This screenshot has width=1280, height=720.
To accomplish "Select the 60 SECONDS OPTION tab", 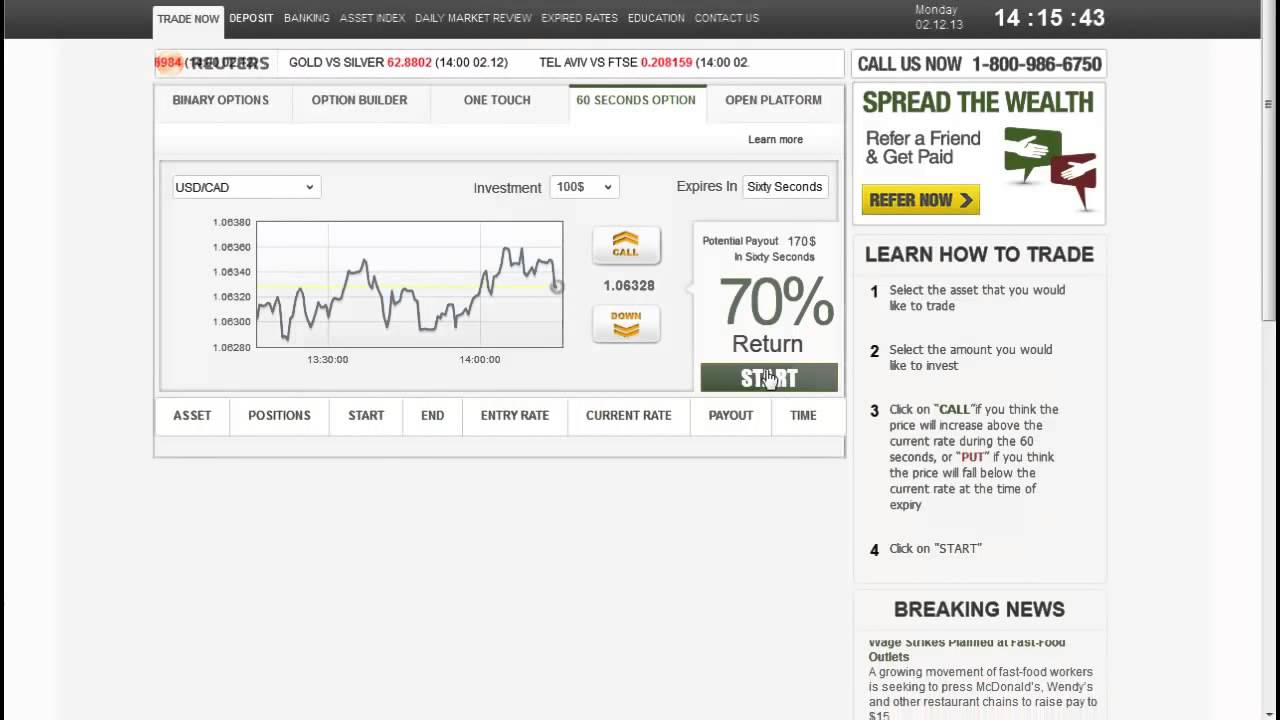I will click(x=636, y=101).
